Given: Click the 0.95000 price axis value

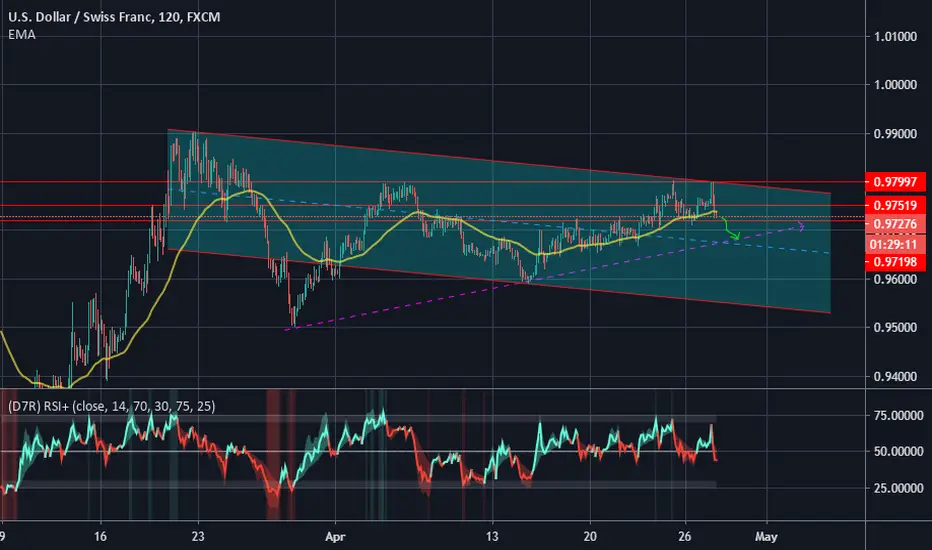Looking at the screenshot, I should tap(895, 328).
